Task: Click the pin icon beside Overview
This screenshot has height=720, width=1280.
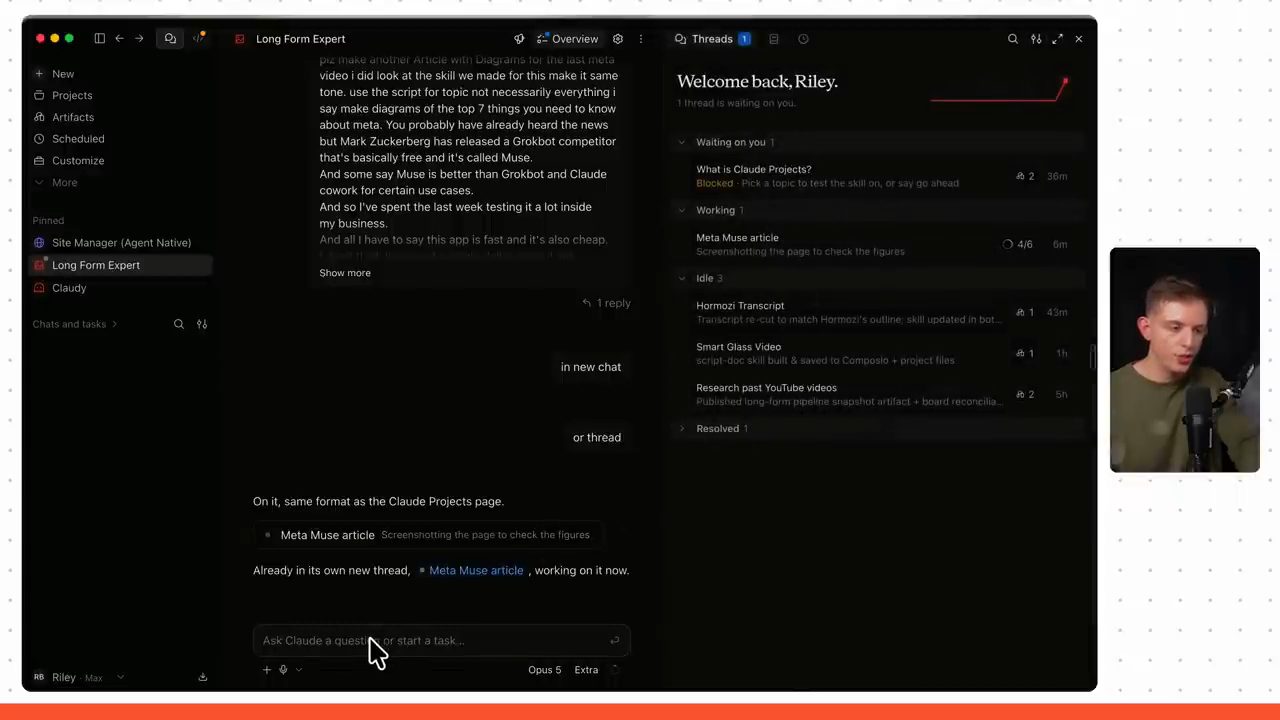Action: coord(519,39)
